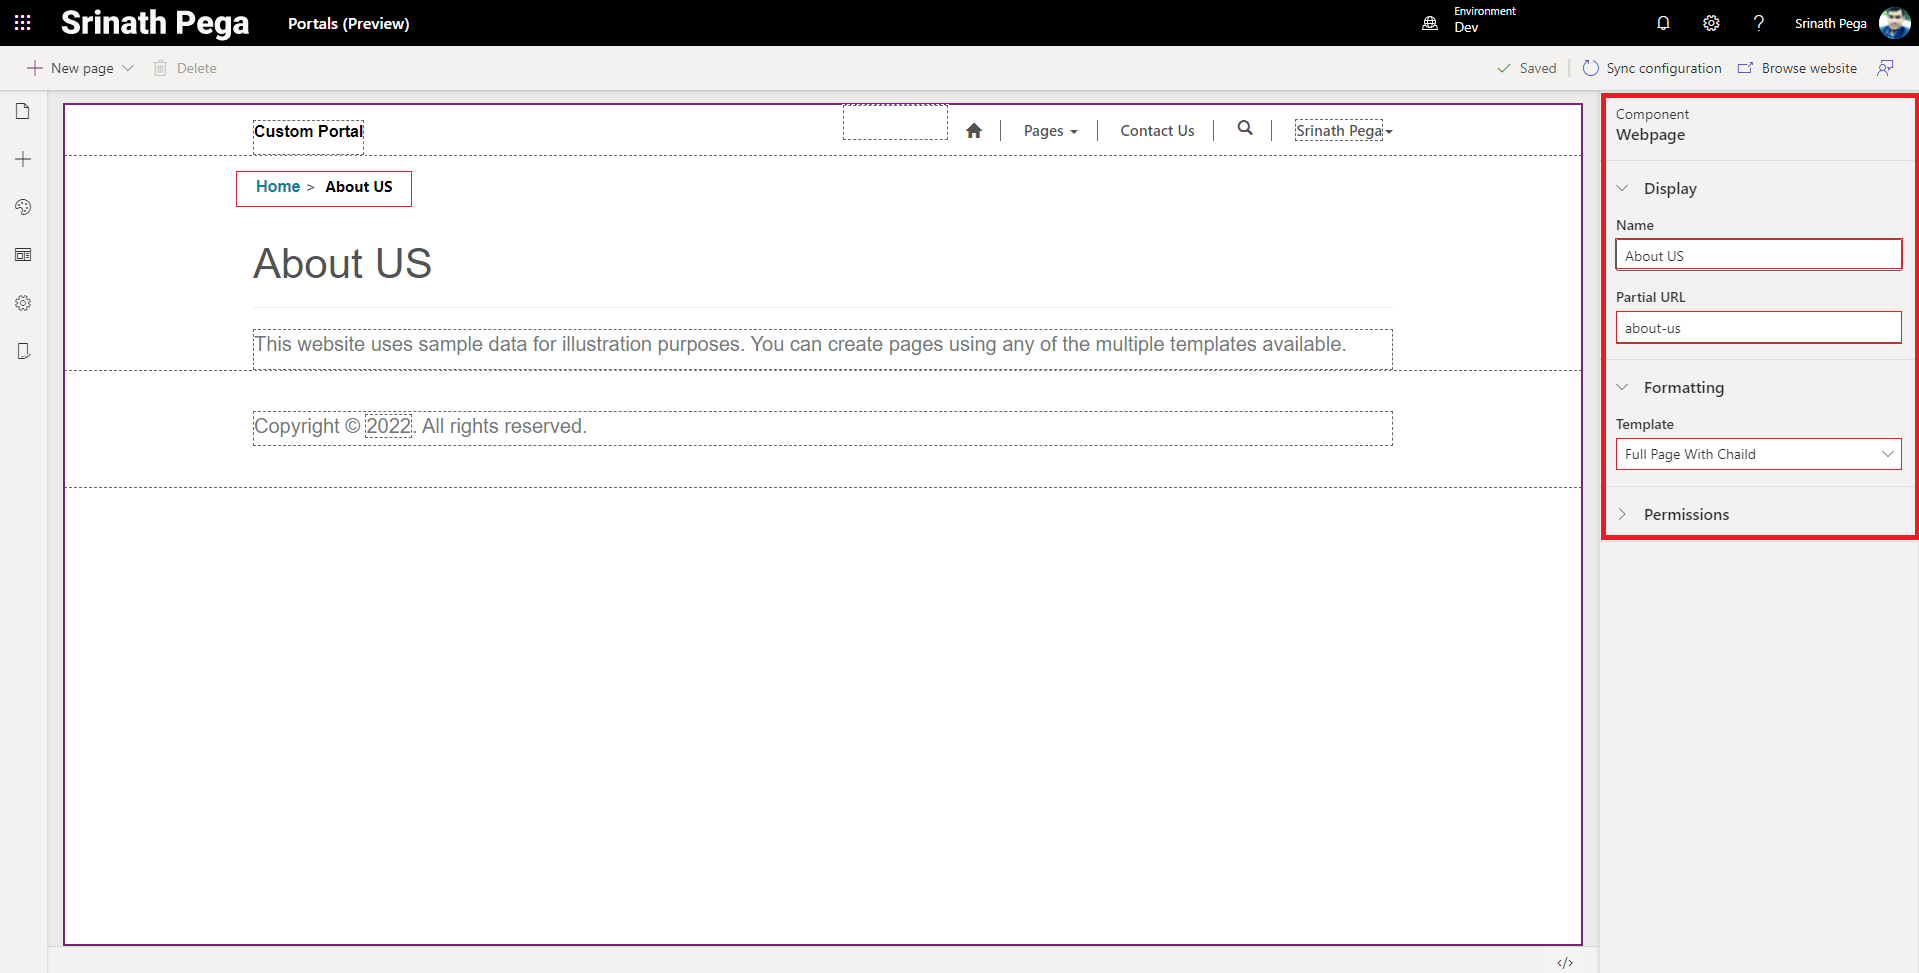Click the Components plus icon in sidebar
The image size is (1919, 973).
pos(23,159)
